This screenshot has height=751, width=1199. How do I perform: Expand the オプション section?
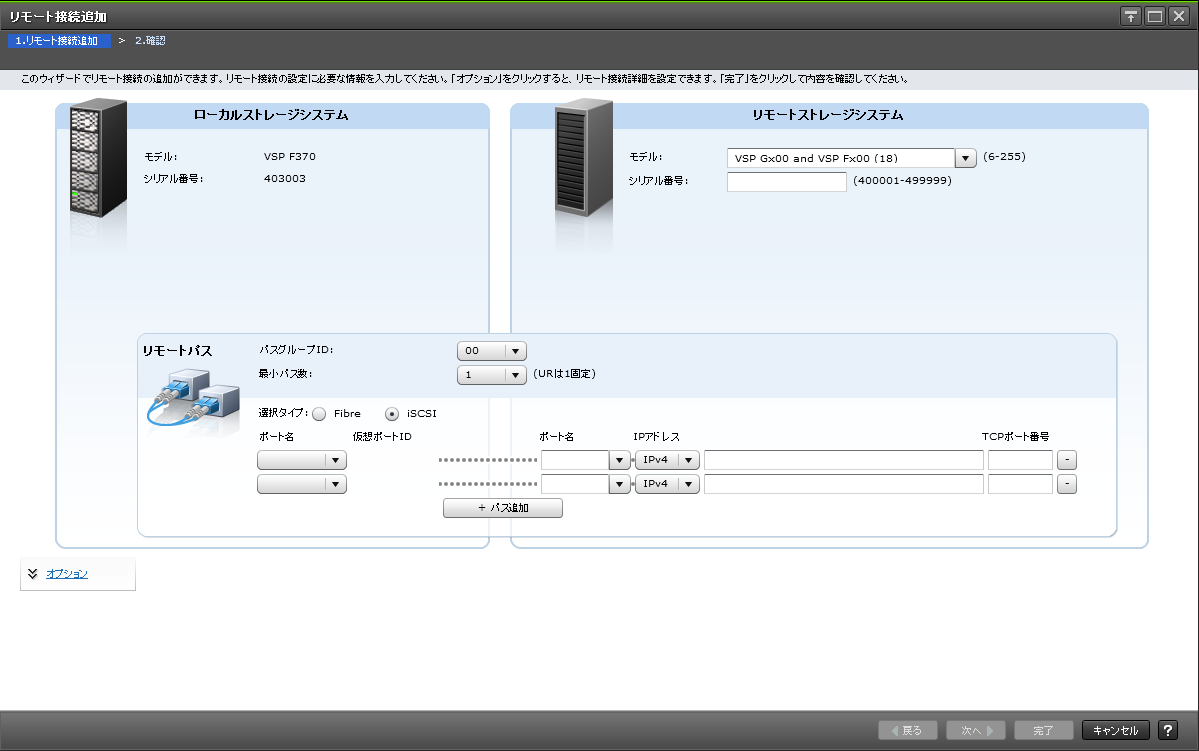(x=66, y=574)
